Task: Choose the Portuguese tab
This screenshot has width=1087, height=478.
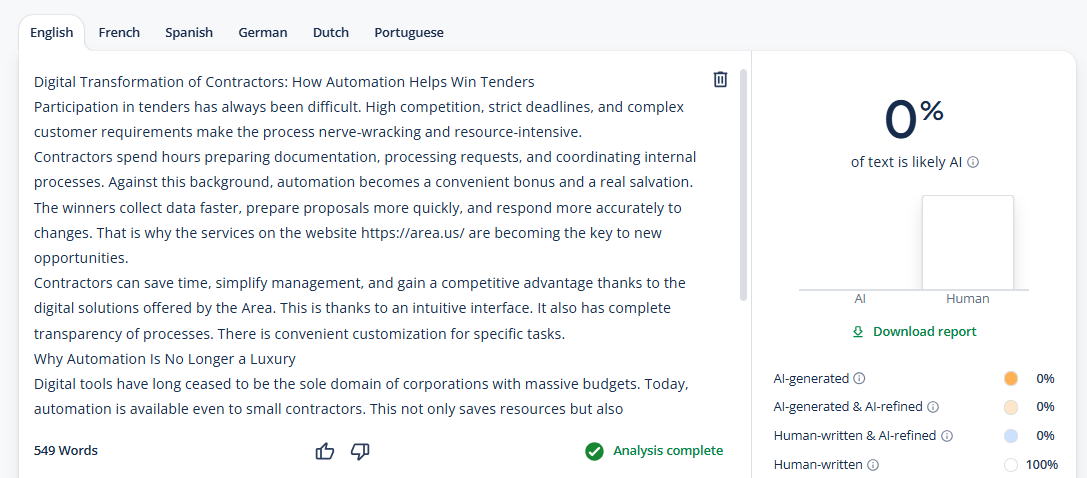Action: (409, 33)
